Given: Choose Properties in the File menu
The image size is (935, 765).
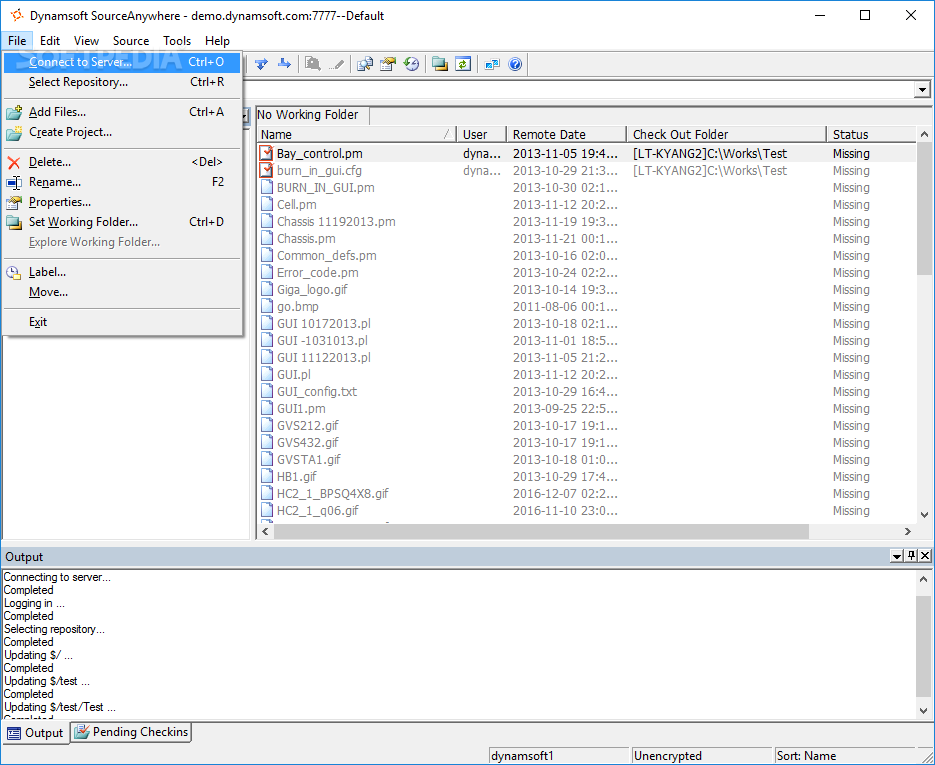Looking at the screenshot, I should (122, 202).
